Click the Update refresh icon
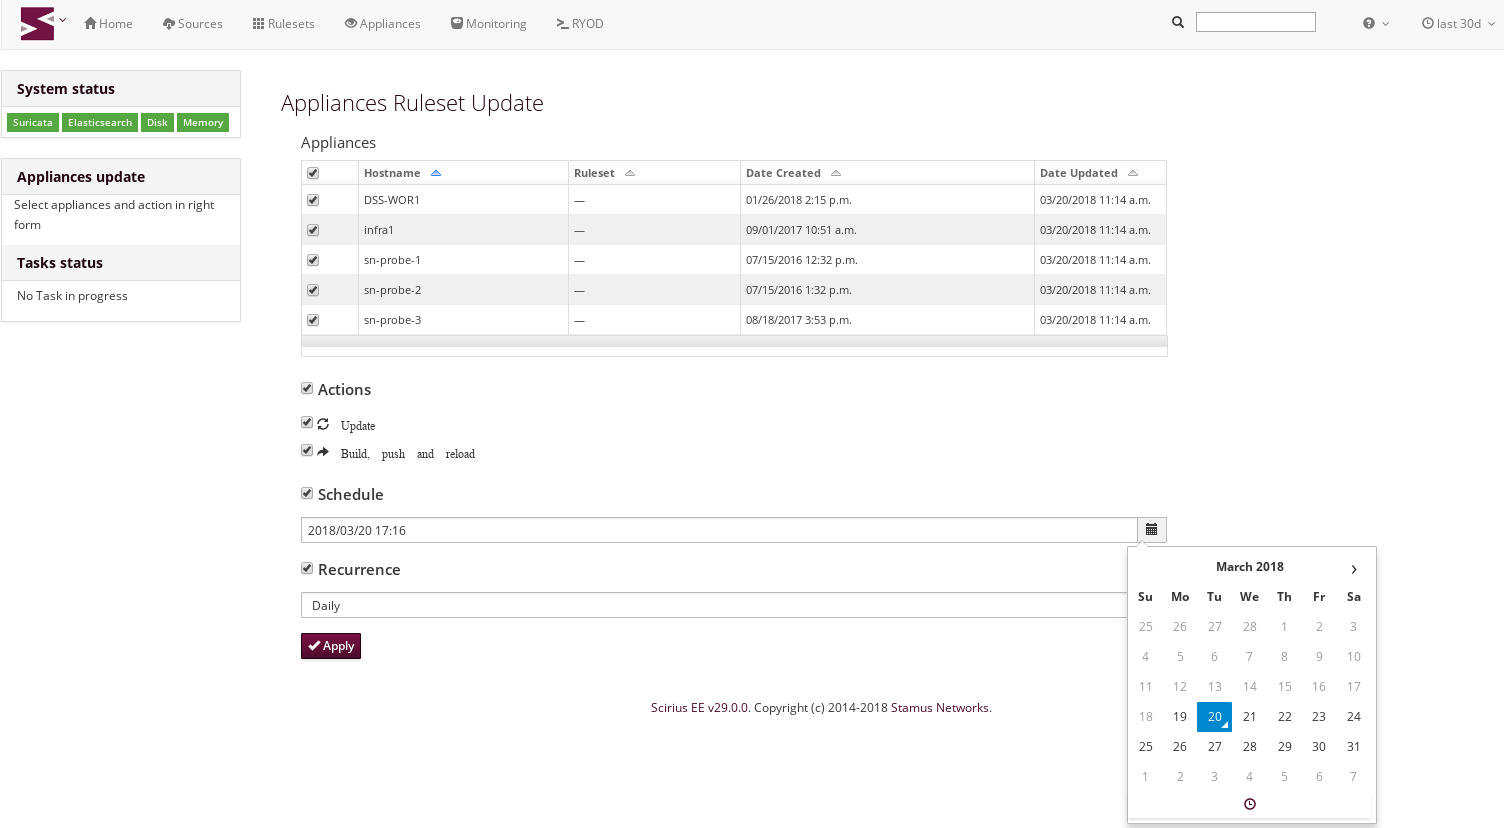The width and height of the screenshot is (1504, 828). click(323, 424)
